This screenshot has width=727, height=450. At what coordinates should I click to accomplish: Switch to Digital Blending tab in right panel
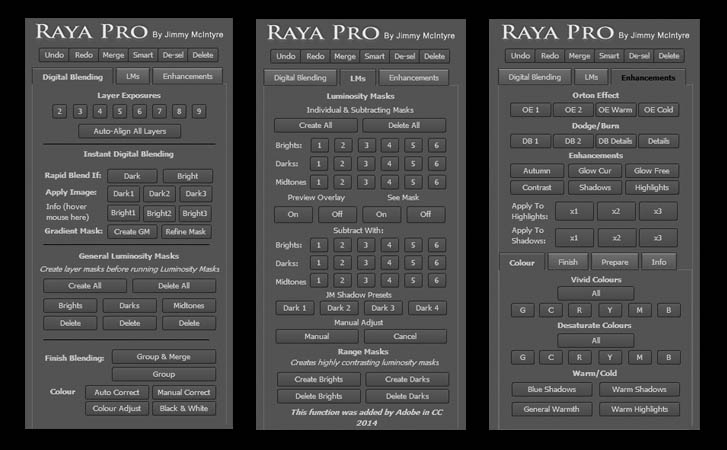535,77
